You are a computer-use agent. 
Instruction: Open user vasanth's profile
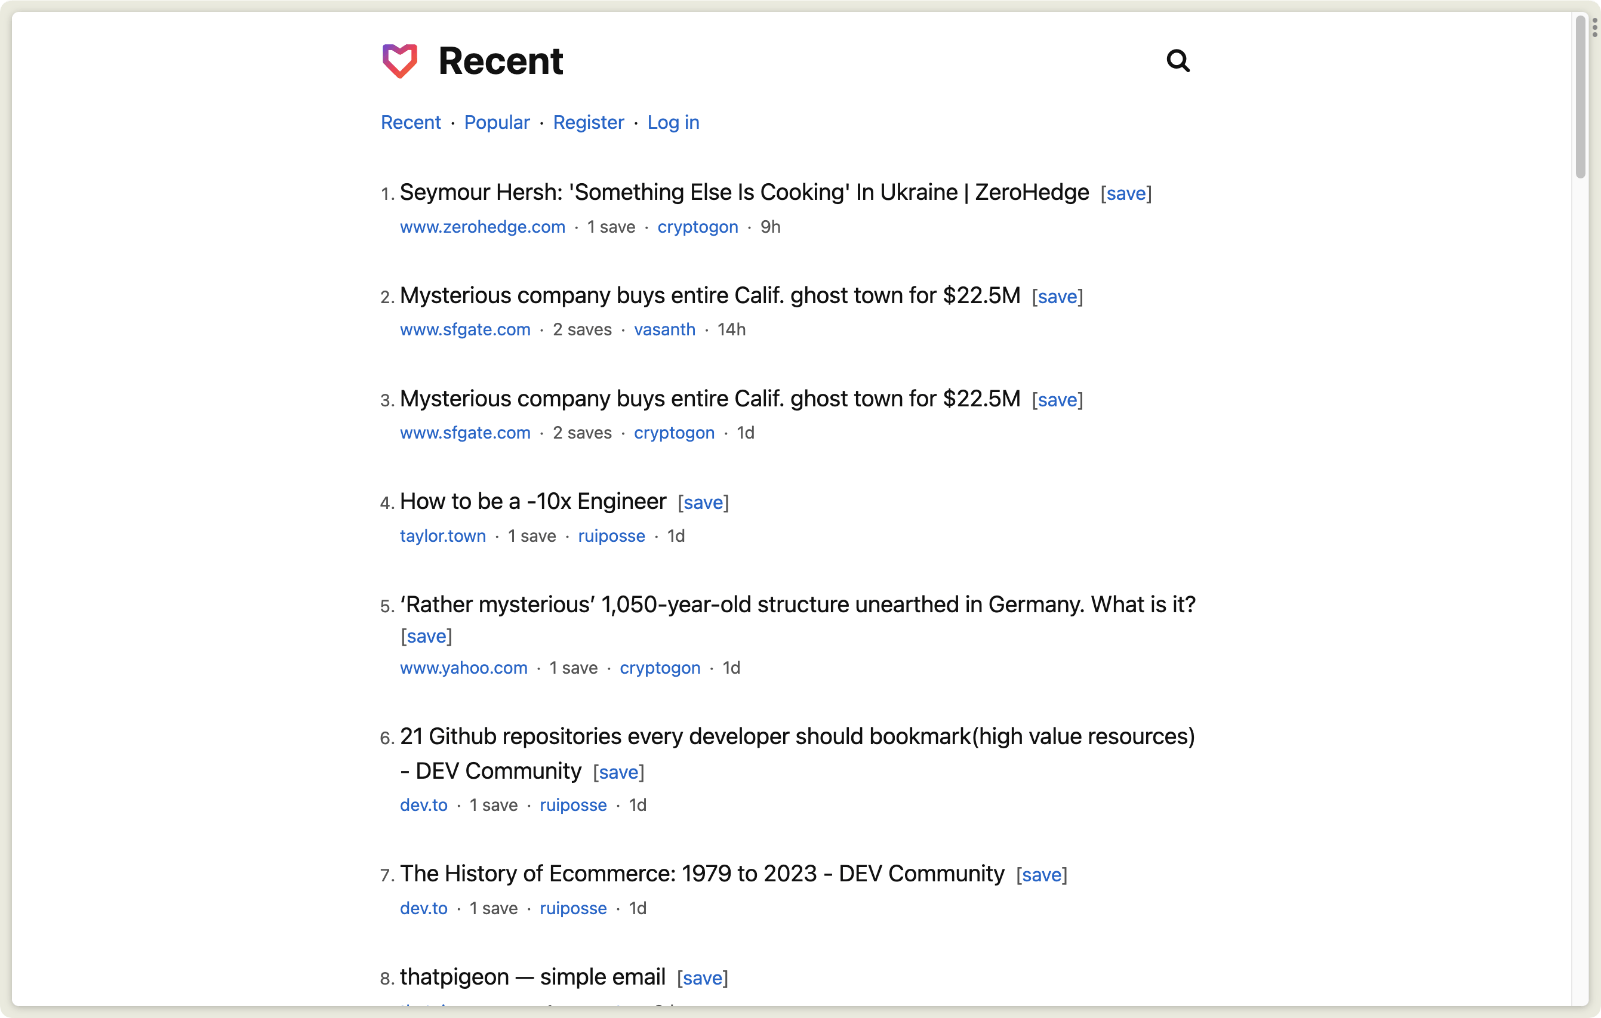click(x=664, y=330)
